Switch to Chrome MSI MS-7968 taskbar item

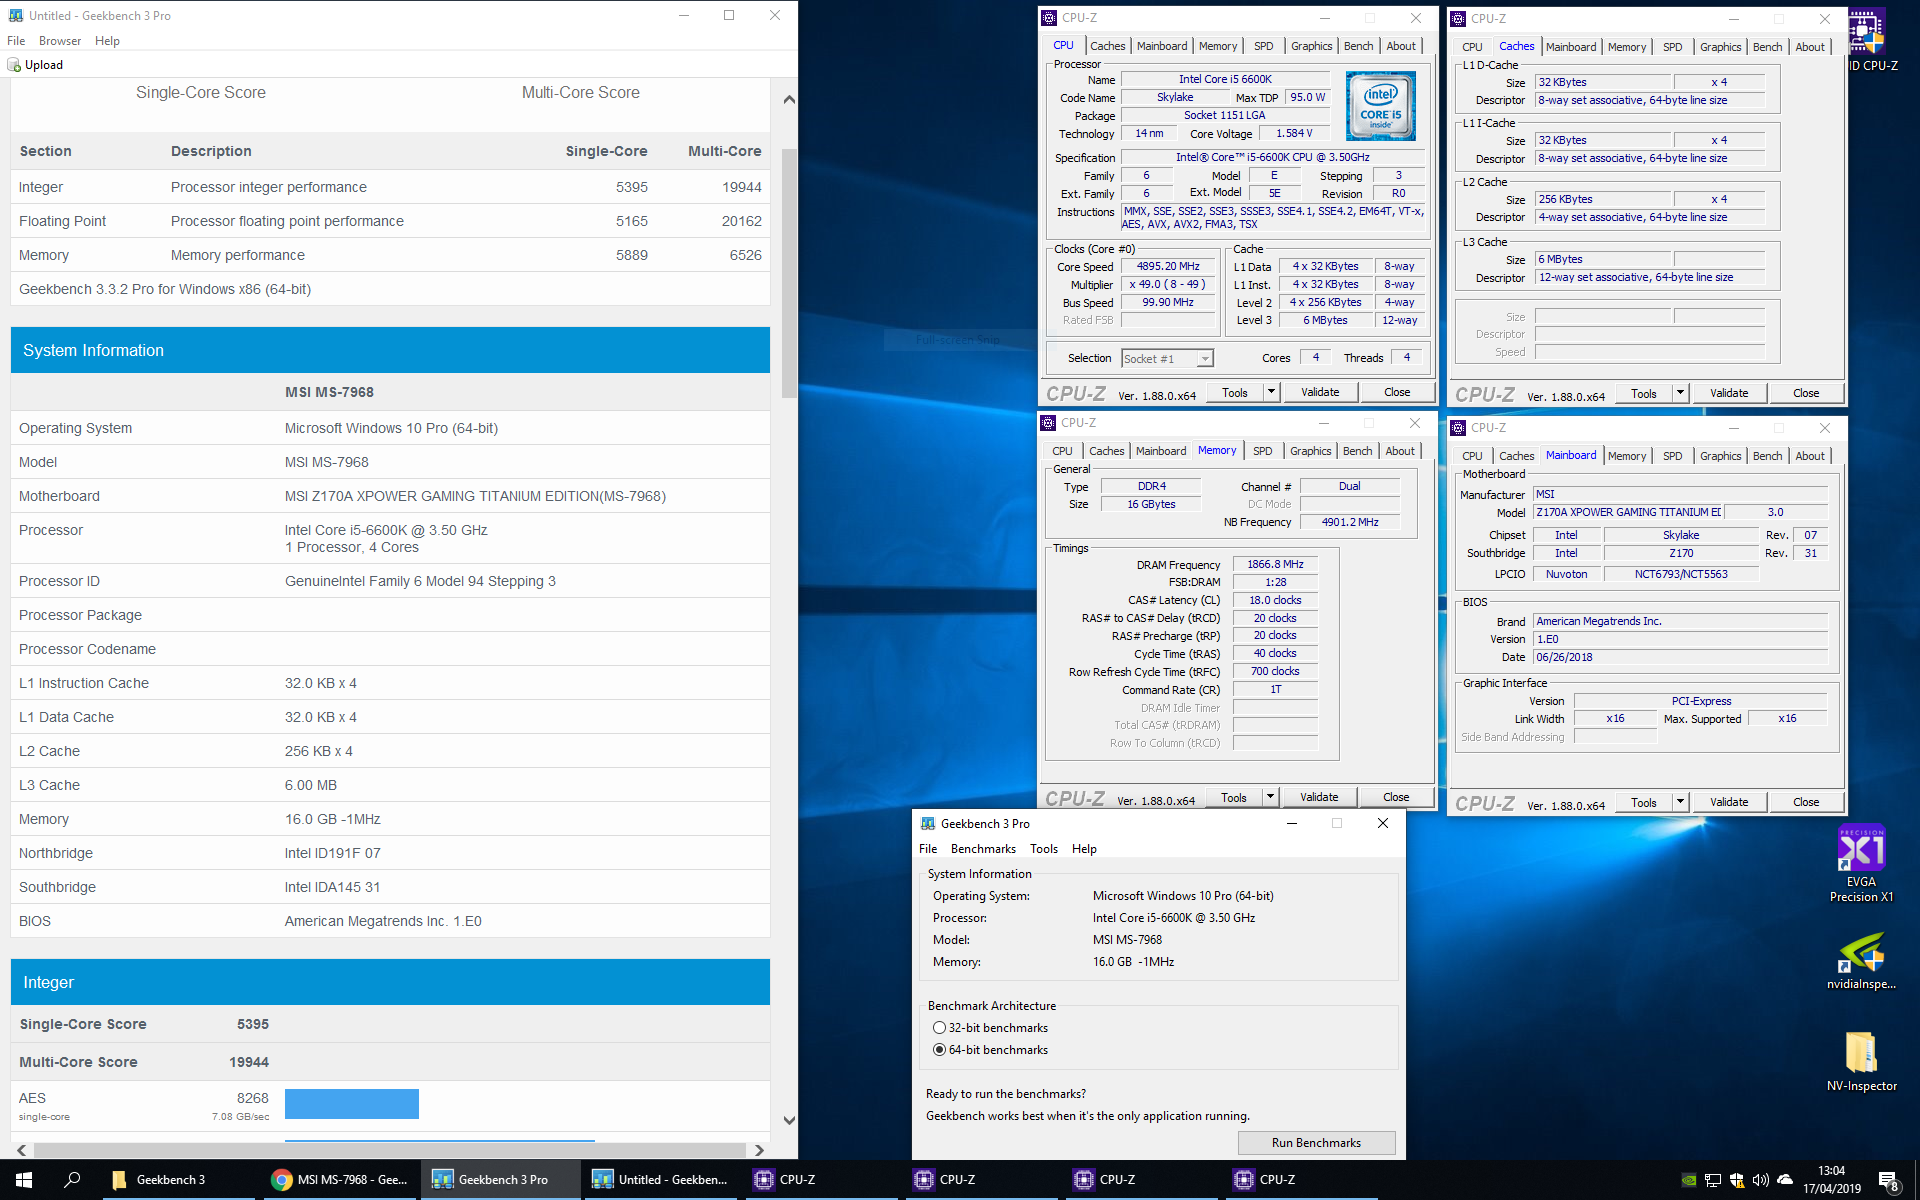tap(340, 1180)
